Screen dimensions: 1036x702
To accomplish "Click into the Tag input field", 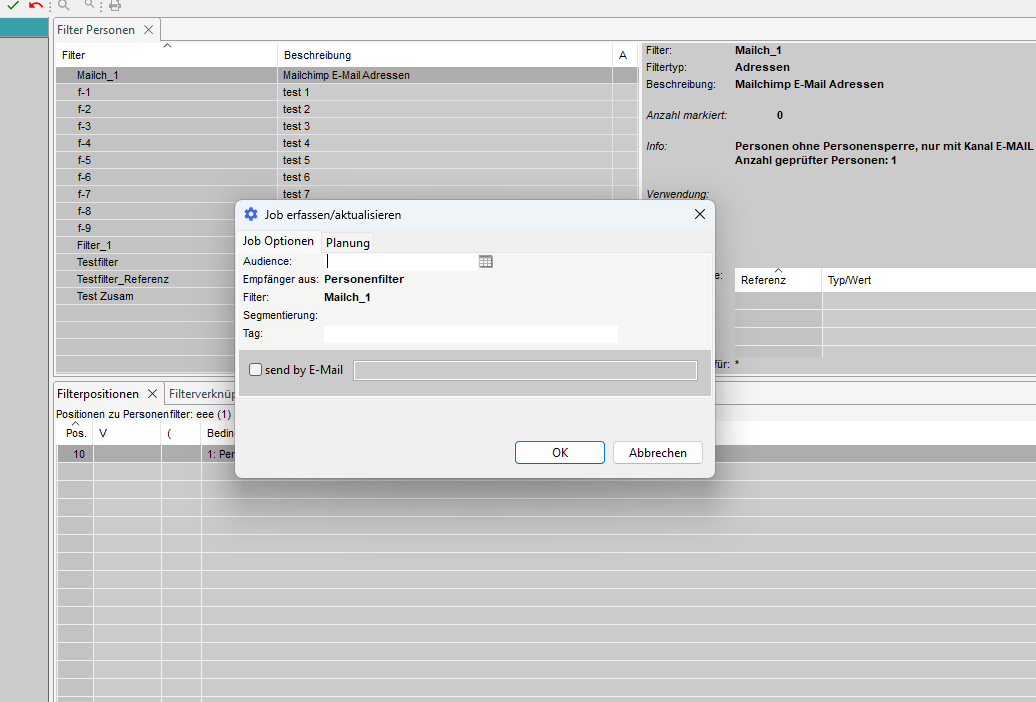I will (470, 334).
